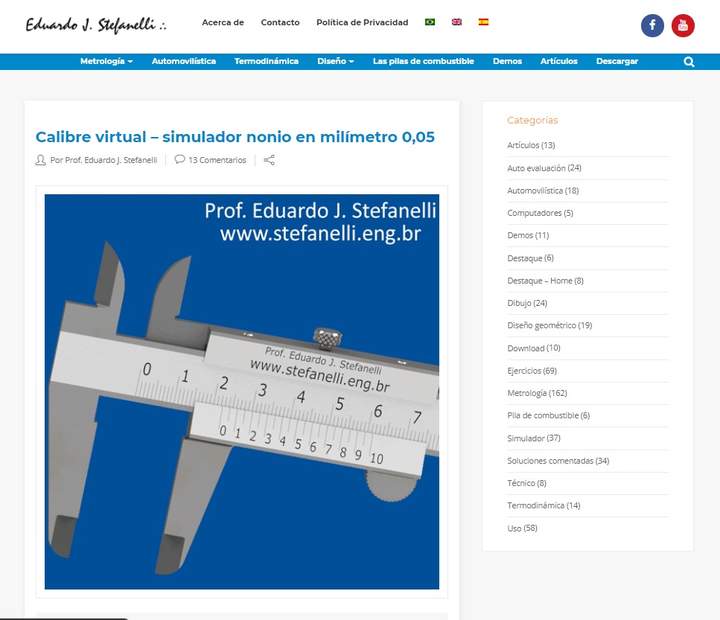720x620 pixels.
Task: Open the YouTube channel icon
Action: point(683,25)
